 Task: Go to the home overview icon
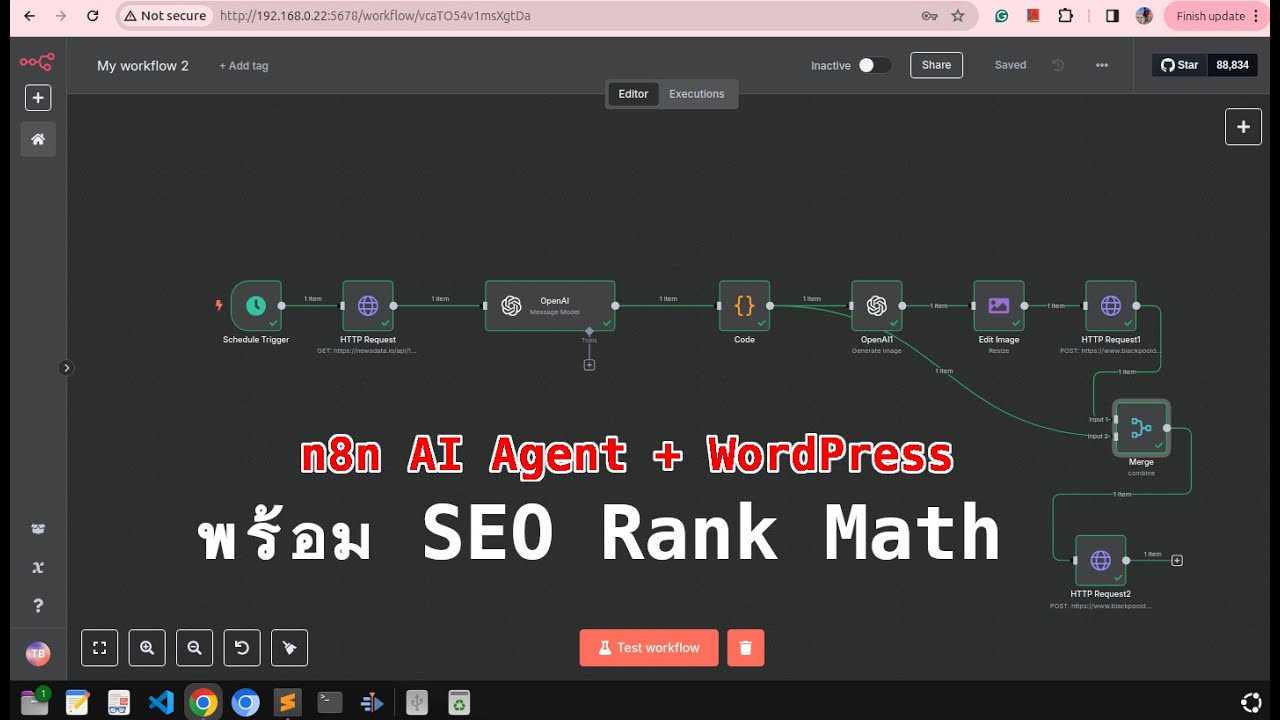38,139
